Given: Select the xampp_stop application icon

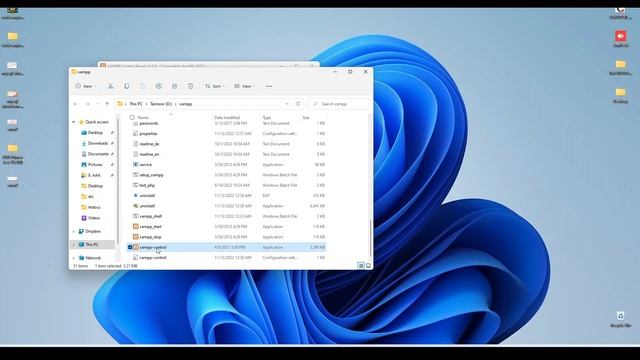Looking at the screenshot, I should 136,237.
